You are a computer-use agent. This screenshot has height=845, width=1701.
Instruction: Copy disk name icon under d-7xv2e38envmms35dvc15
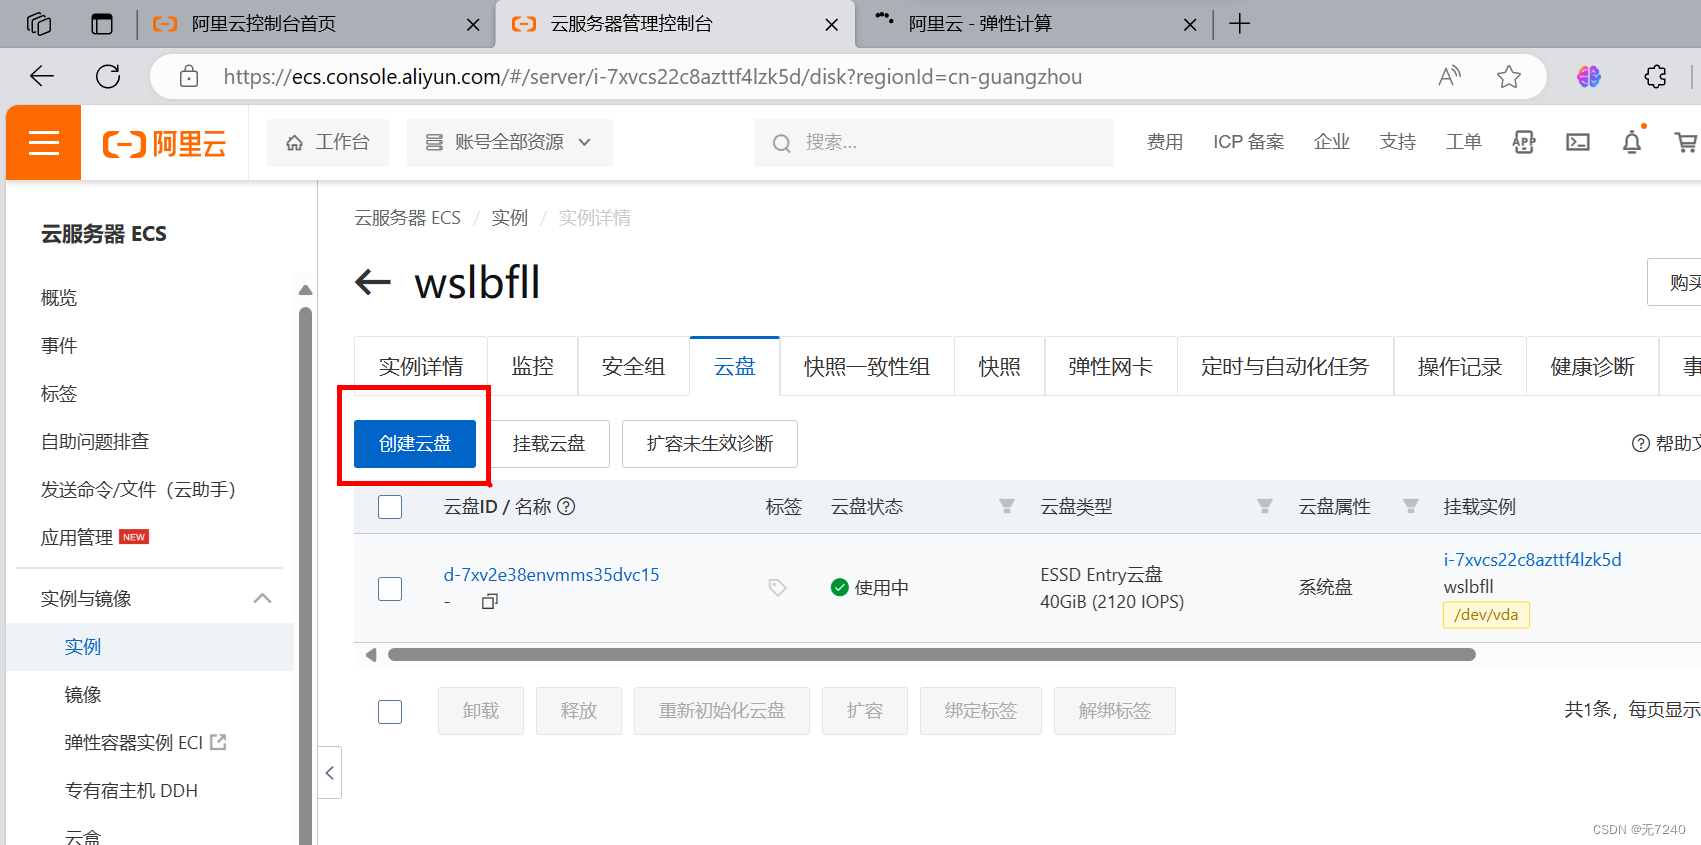(x=489, y=601)
